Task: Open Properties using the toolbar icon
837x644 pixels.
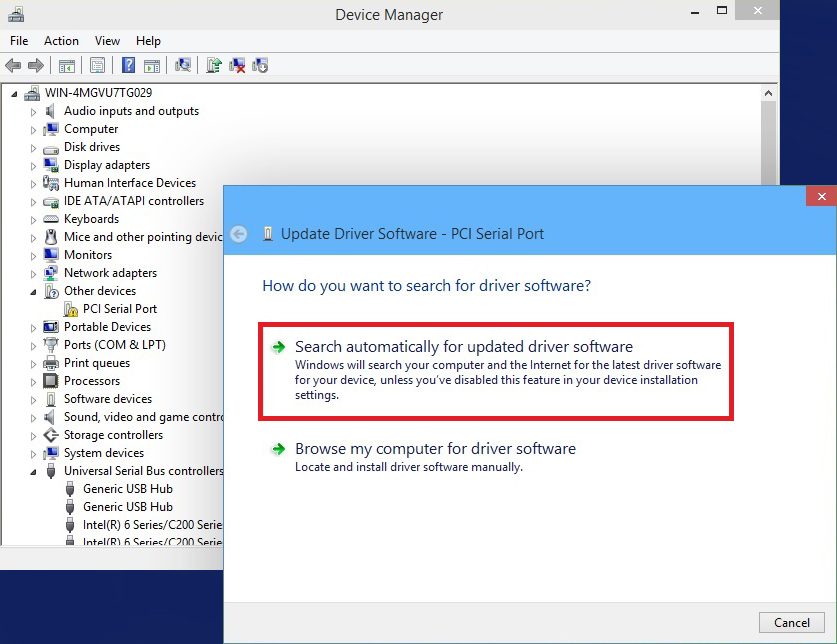Action: [x=96, y=64]
